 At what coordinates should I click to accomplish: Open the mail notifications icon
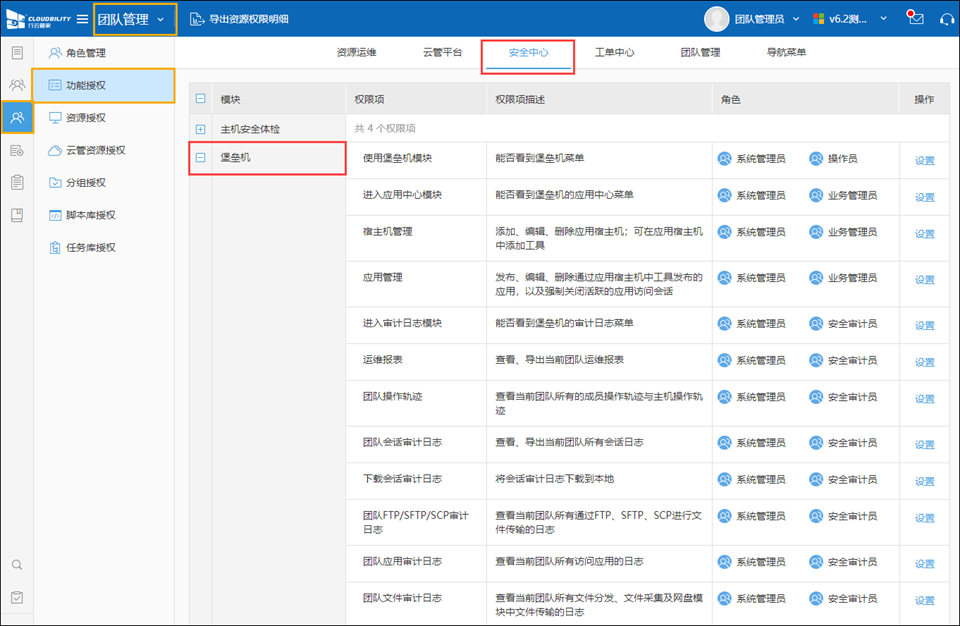pos(914,18)
